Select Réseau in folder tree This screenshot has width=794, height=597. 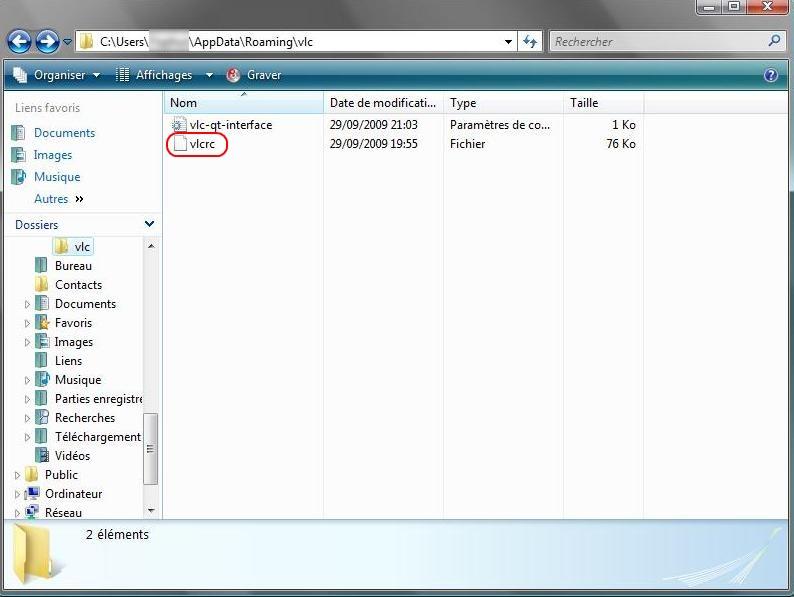63,512
